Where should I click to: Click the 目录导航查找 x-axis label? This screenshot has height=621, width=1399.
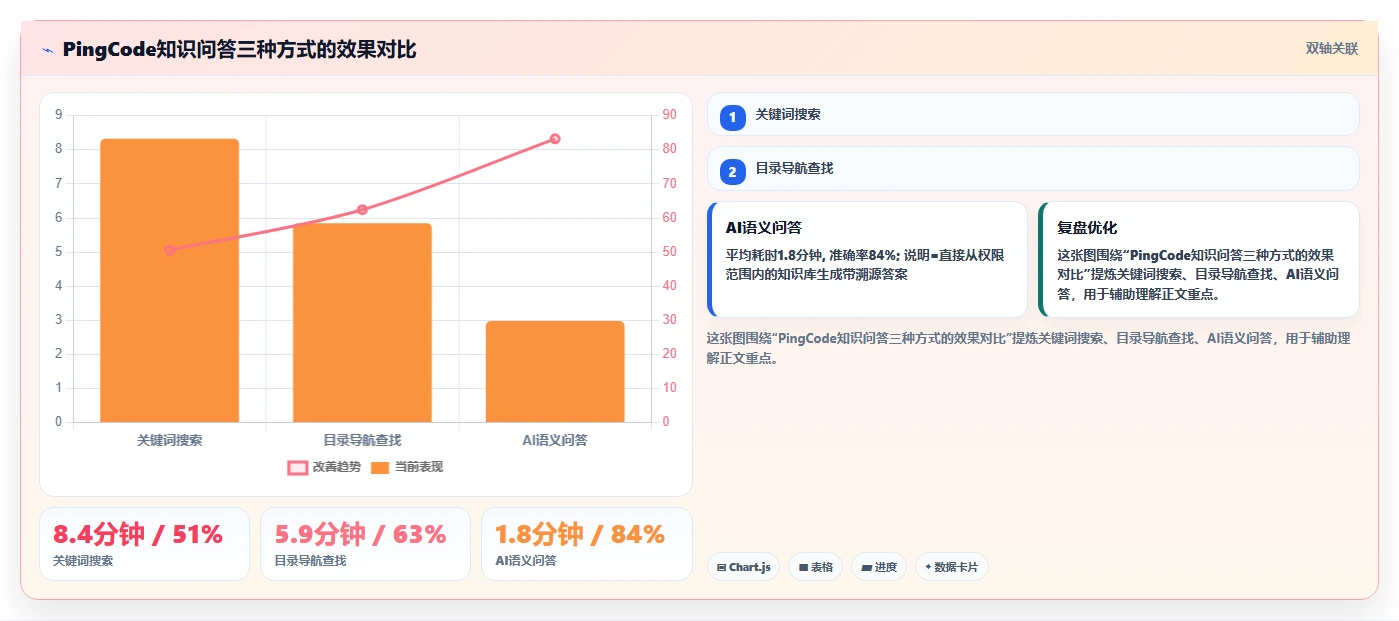point(362,440)
